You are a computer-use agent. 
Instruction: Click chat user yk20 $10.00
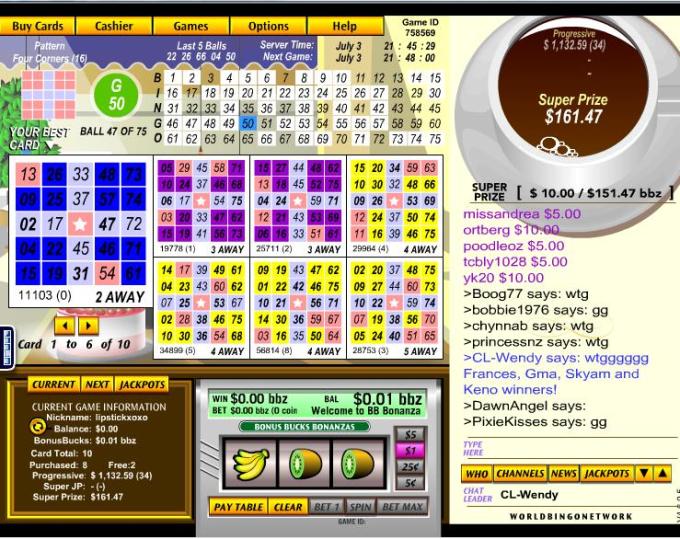503,278
